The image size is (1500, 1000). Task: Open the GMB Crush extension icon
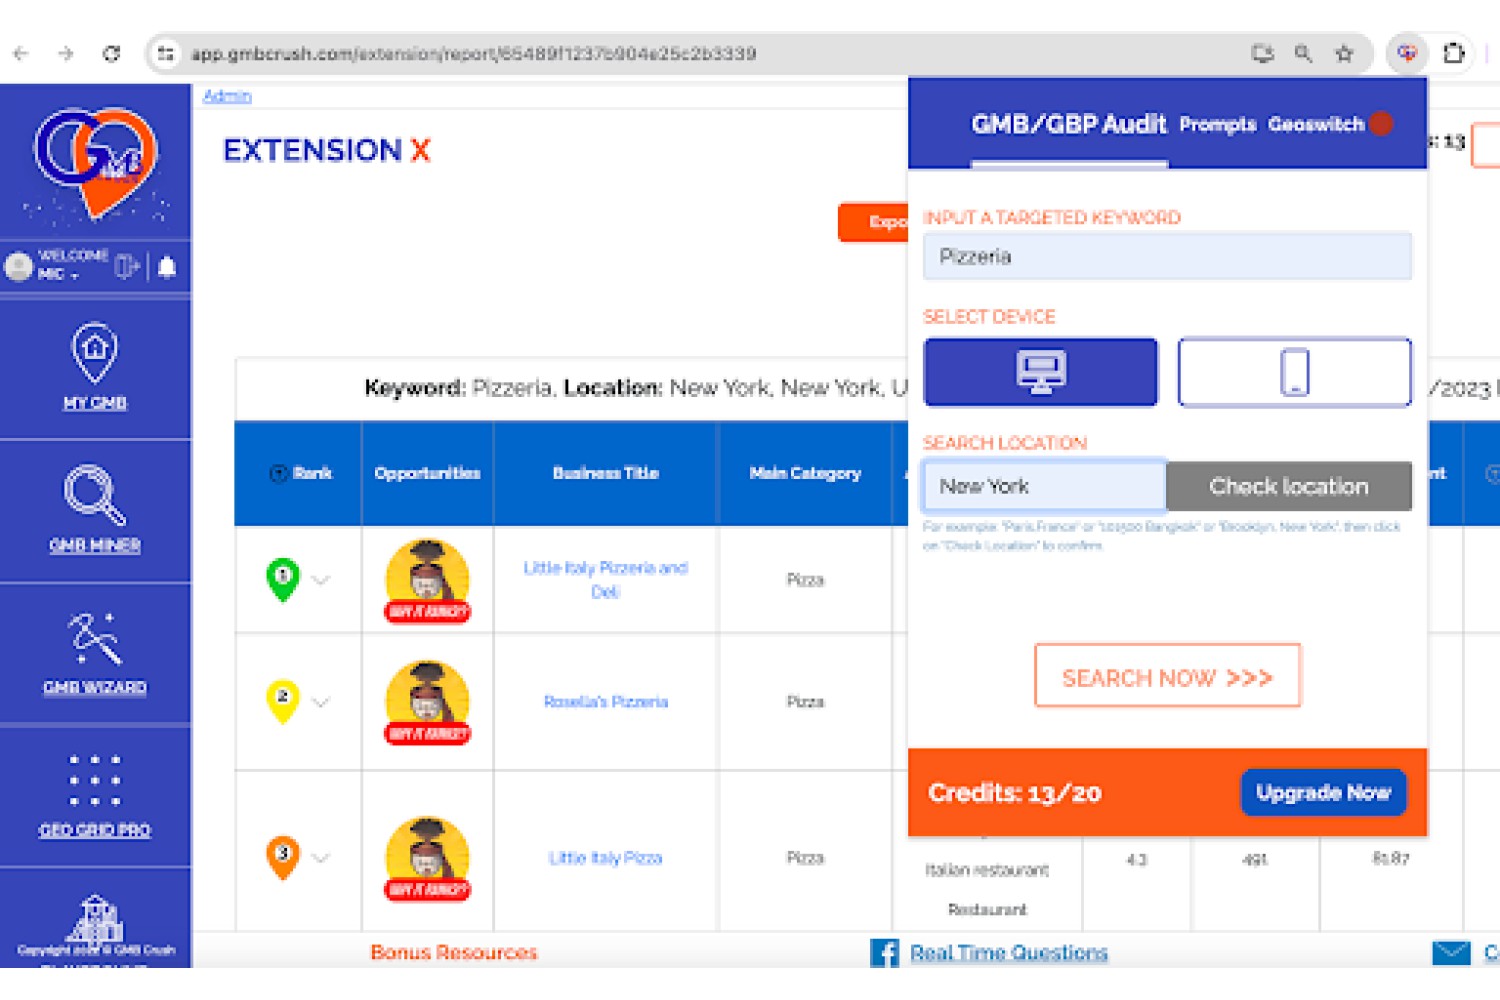(1407, 54)
